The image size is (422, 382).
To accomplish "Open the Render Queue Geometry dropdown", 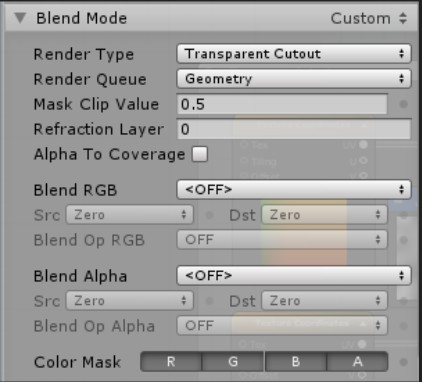I will (294, 79).
